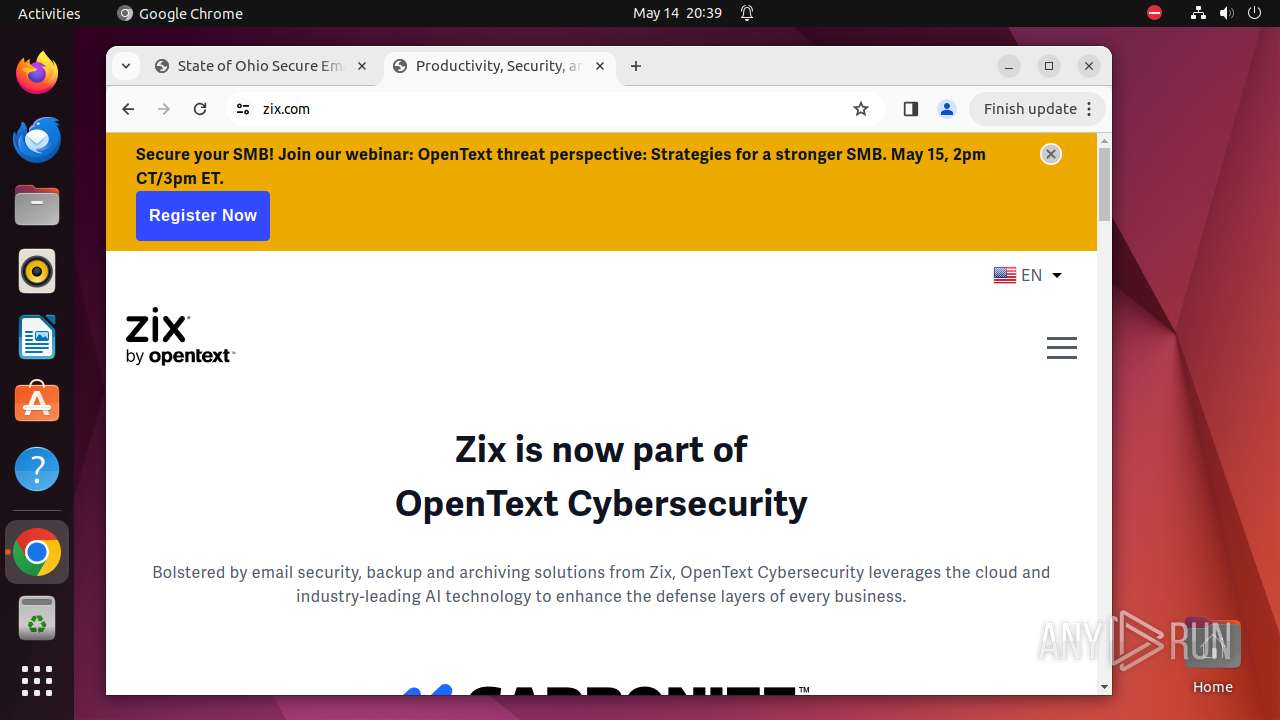Open the Trash in the dock
The width and height of the screenshot is (1280, 720).
pos(37,619)
